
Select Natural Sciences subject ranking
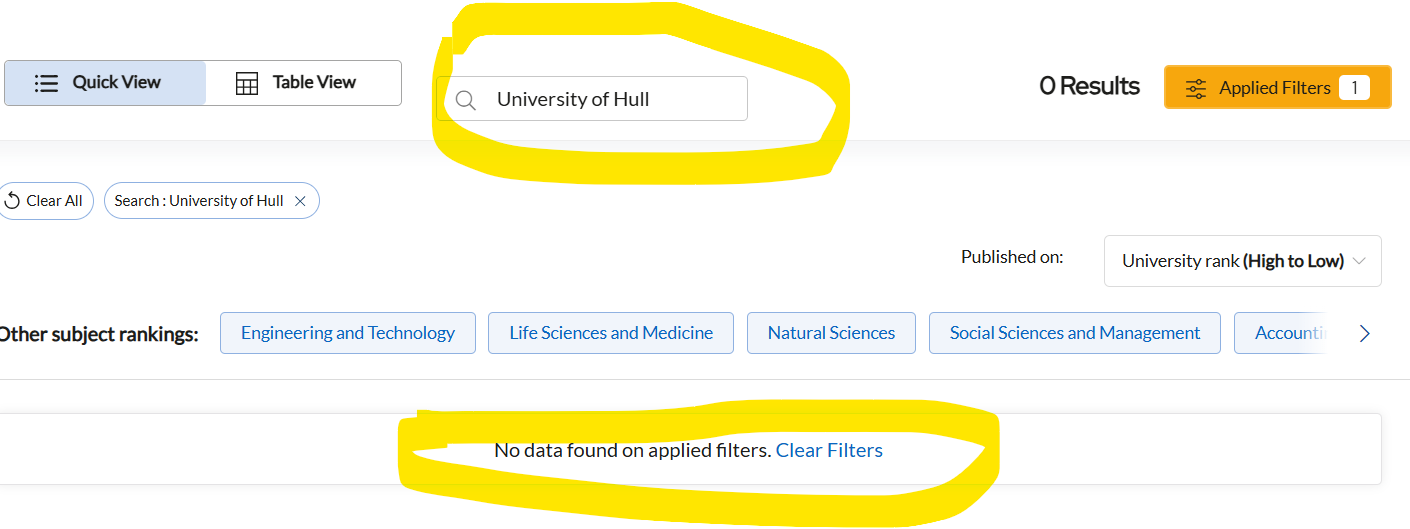coord(831,333)
